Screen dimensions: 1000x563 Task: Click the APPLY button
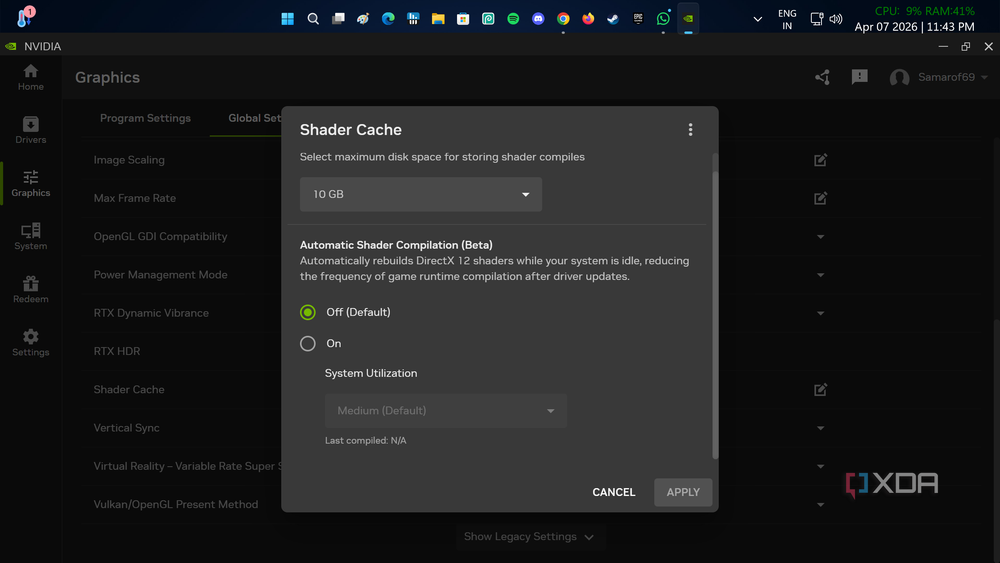coord(683,492)
